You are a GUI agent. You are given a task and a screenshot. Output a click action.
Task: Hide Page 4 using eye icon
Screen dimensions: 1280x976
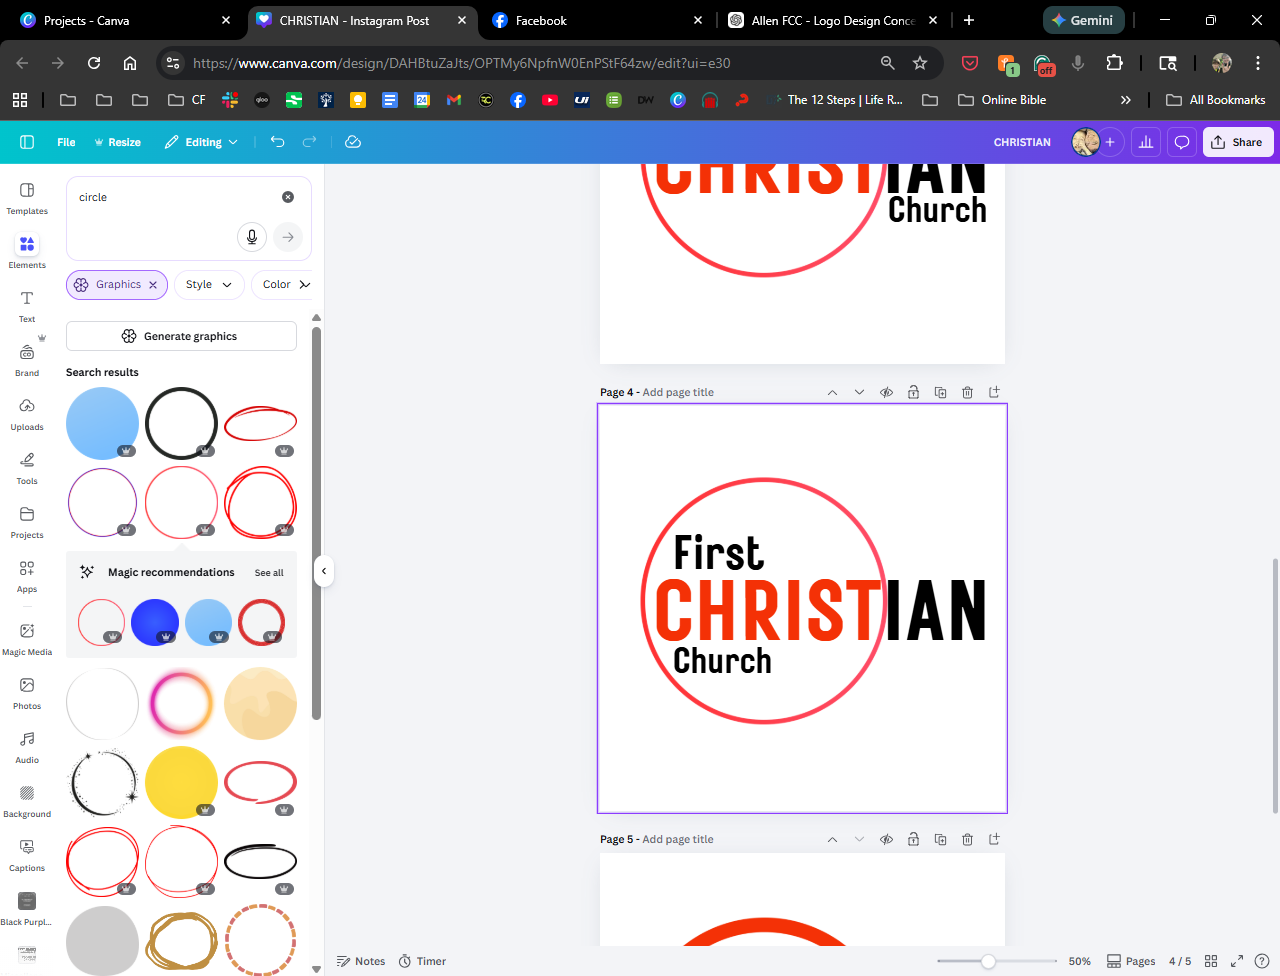(x=886, y=393)
